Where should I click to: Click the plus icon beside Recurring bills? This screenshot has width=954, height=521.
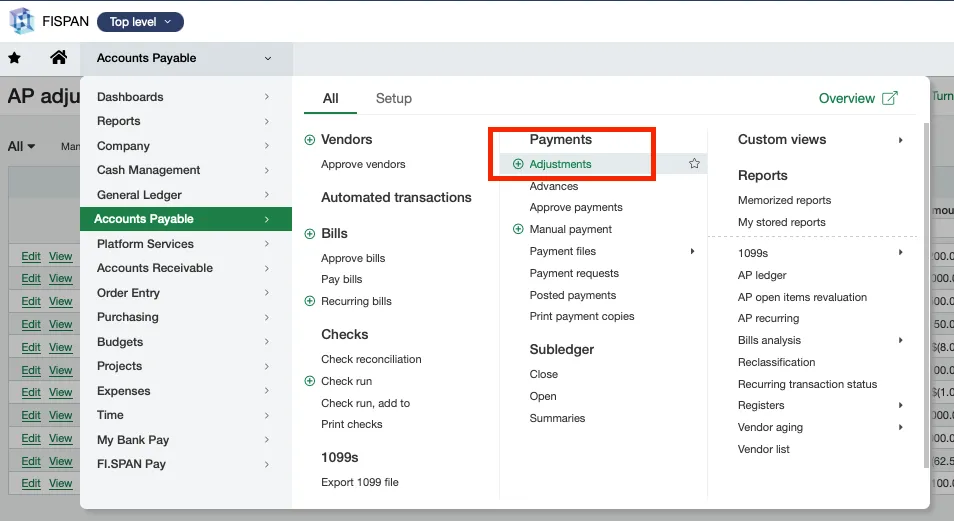[x=310, y=301]
